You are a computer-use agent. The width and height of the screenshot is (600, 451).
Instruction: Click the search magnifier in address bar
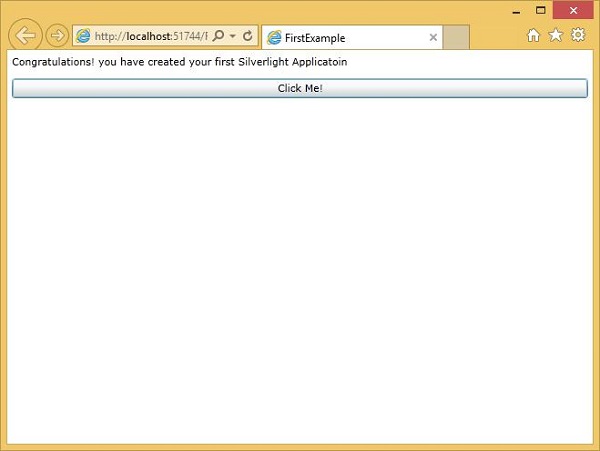point(218,36)
